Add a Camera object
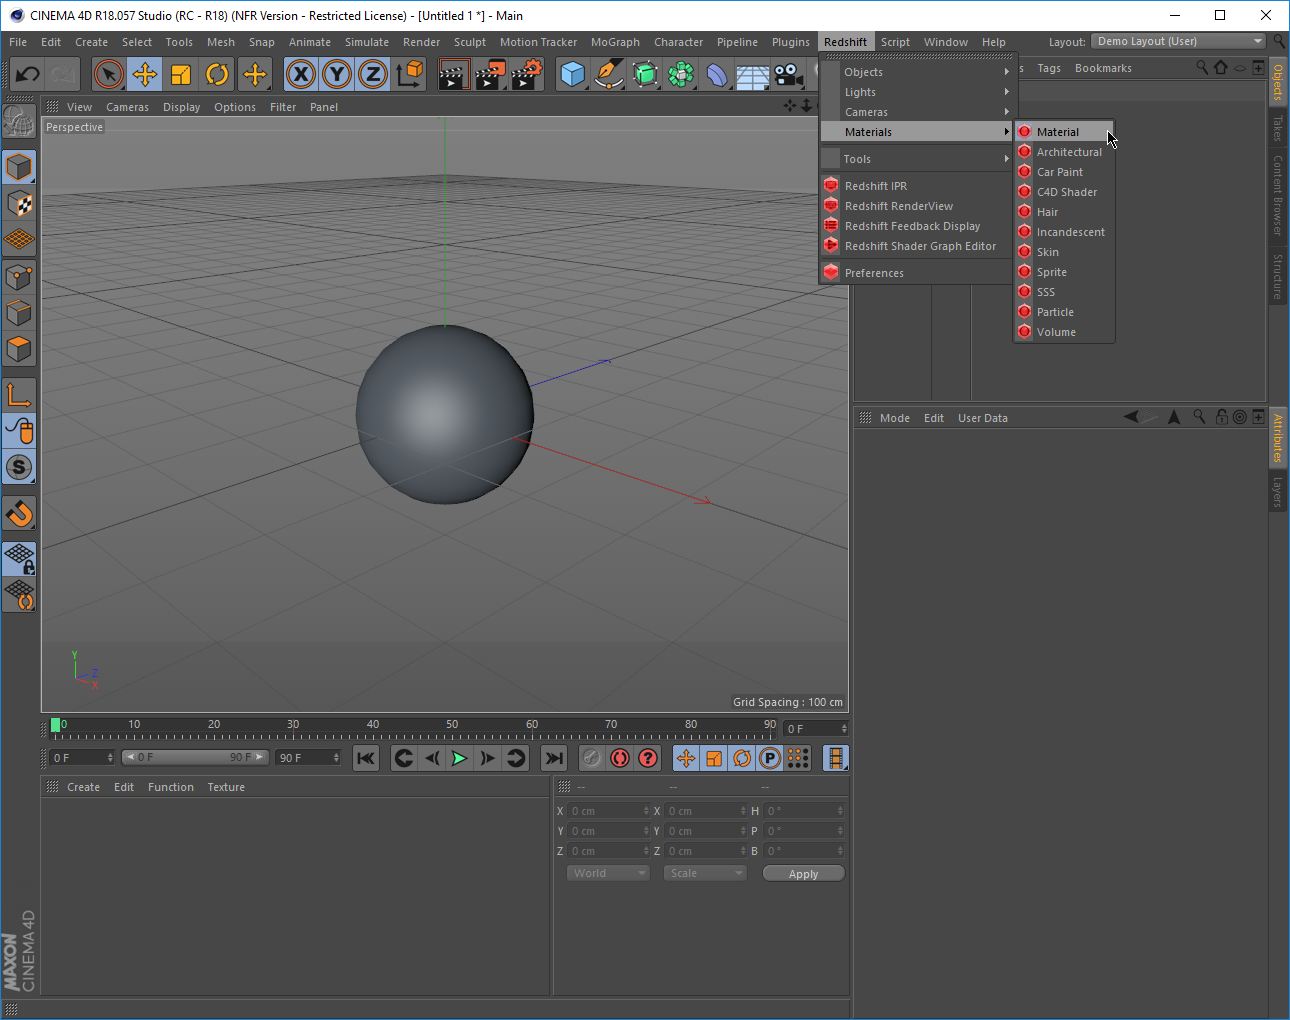1290x1020 pixels. [x=789, y=74]
